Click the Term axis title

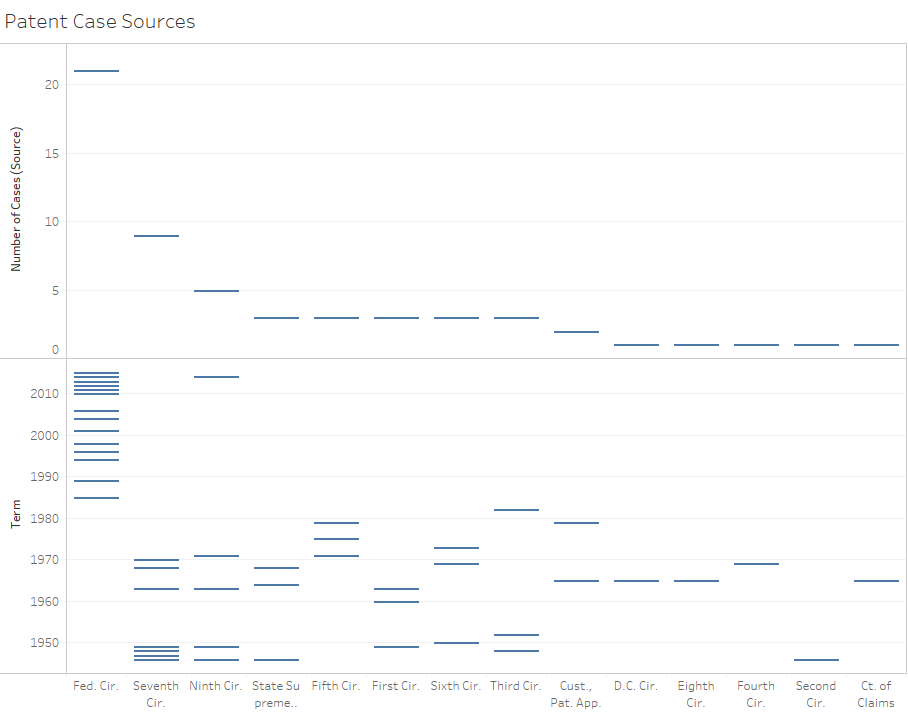tap(16, 516)
